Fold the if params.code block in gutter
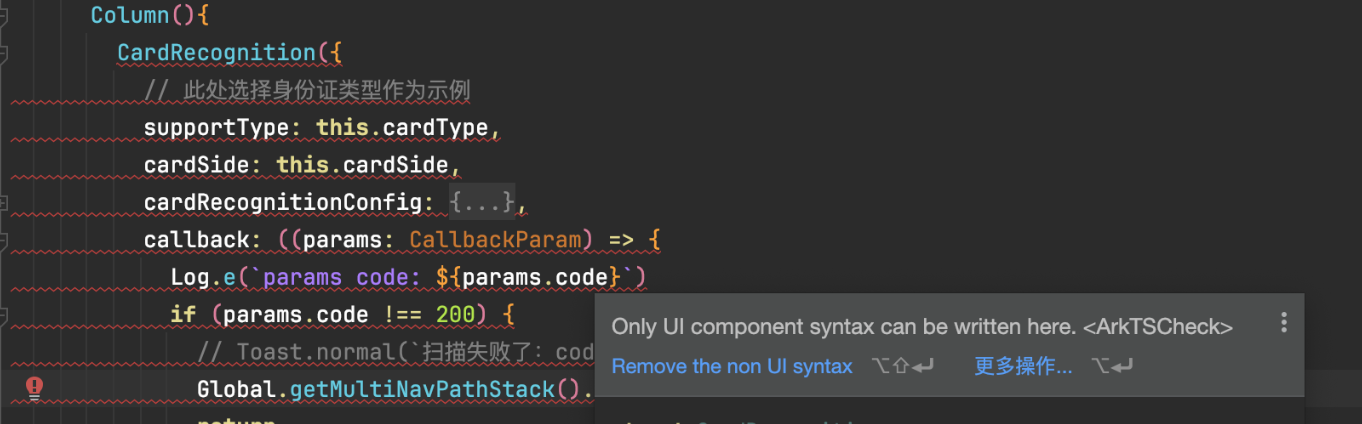This screenshot has height=424, width=1362. point(4,315)
